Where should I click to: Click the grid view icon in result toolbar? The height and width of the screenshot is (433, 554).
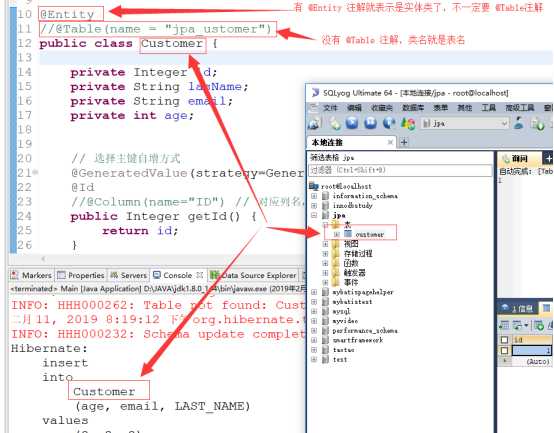(x=503, y=325)
